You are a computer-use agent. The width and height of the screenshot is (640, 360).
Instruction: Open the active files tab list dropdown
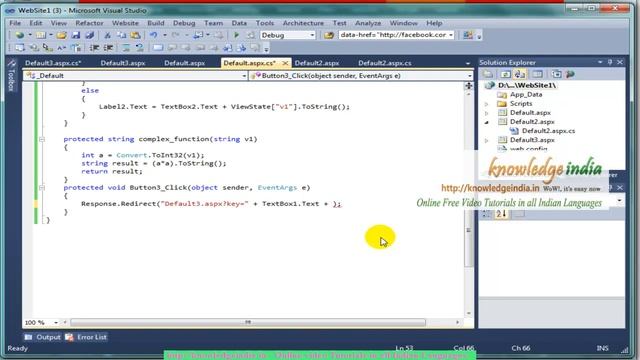click(468, 63)
